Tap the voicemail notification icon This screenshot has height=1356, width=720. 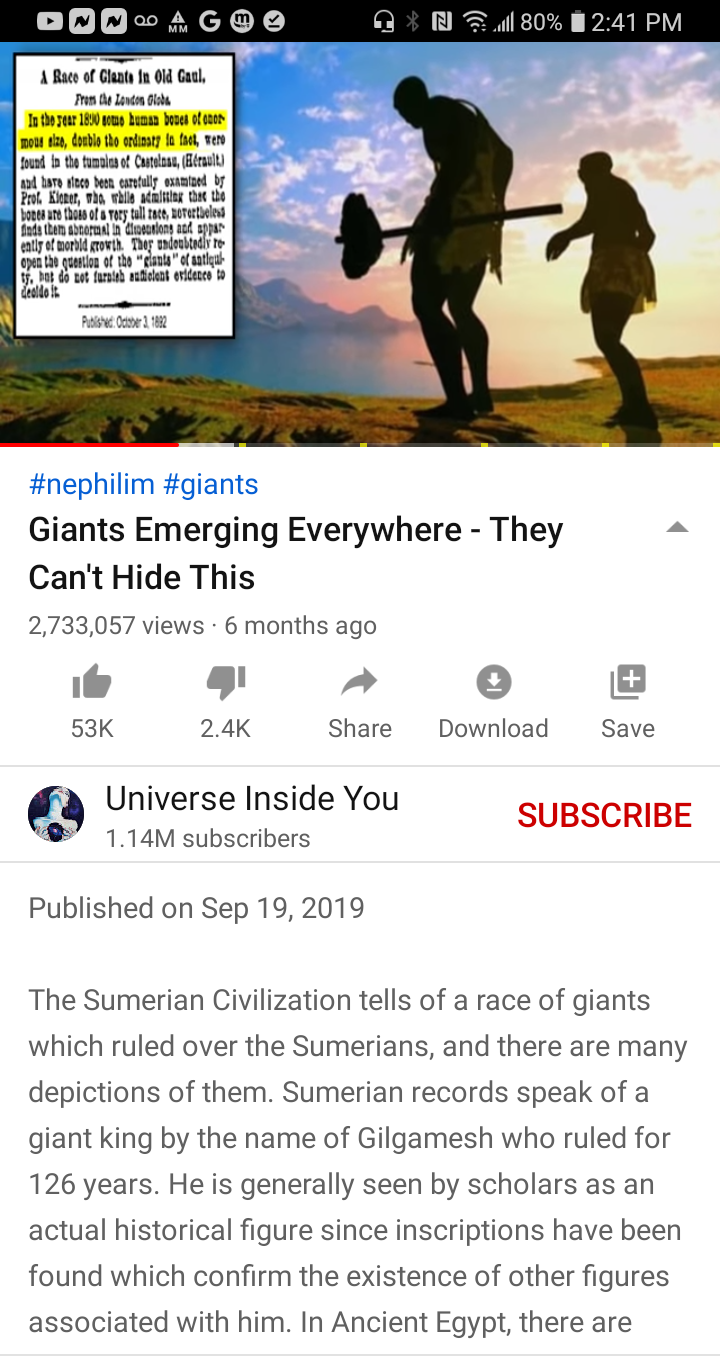coord(146,21)
